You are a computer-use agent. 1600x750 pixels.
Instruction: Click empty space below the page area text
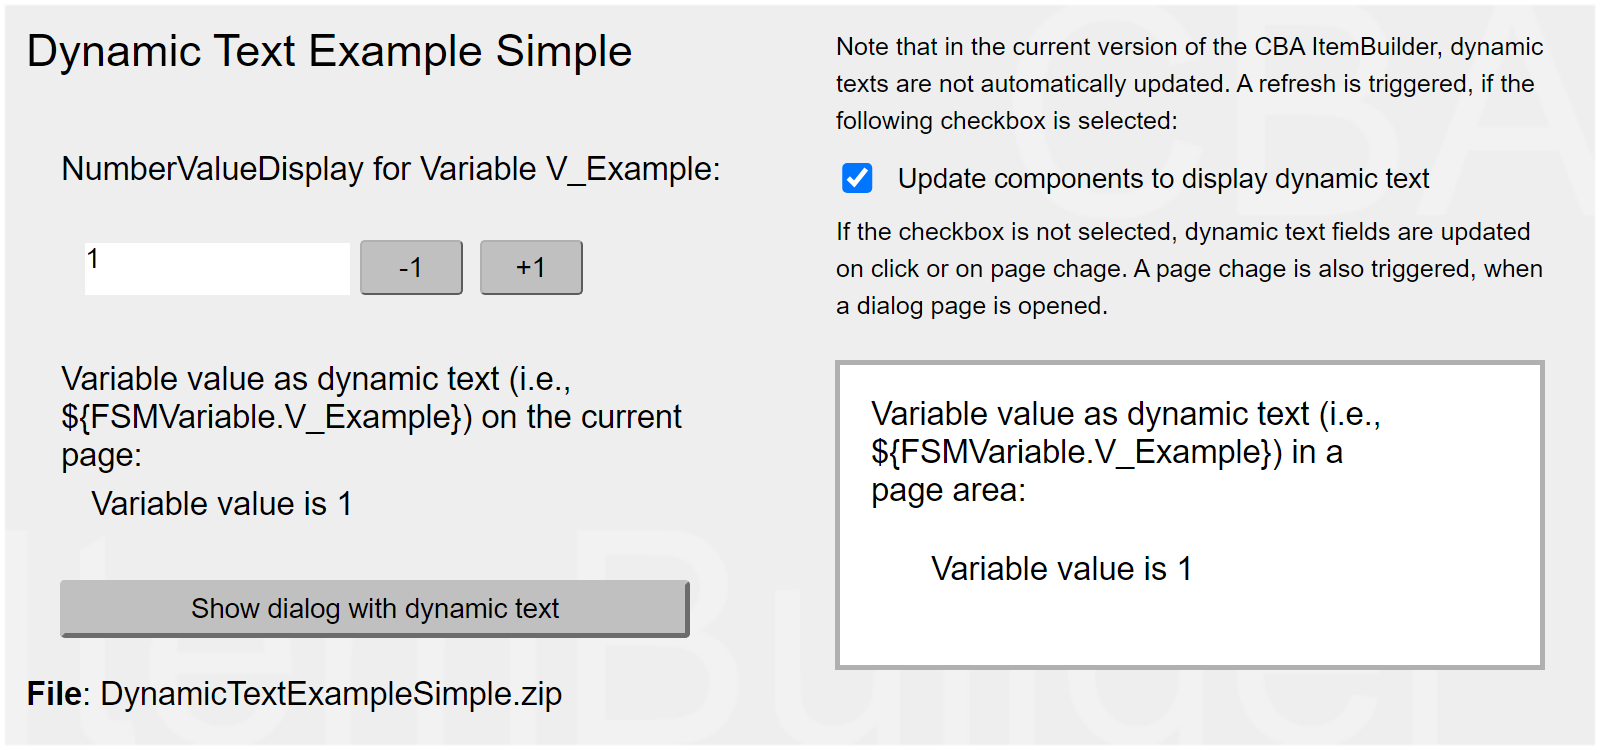coord(1190,630)
